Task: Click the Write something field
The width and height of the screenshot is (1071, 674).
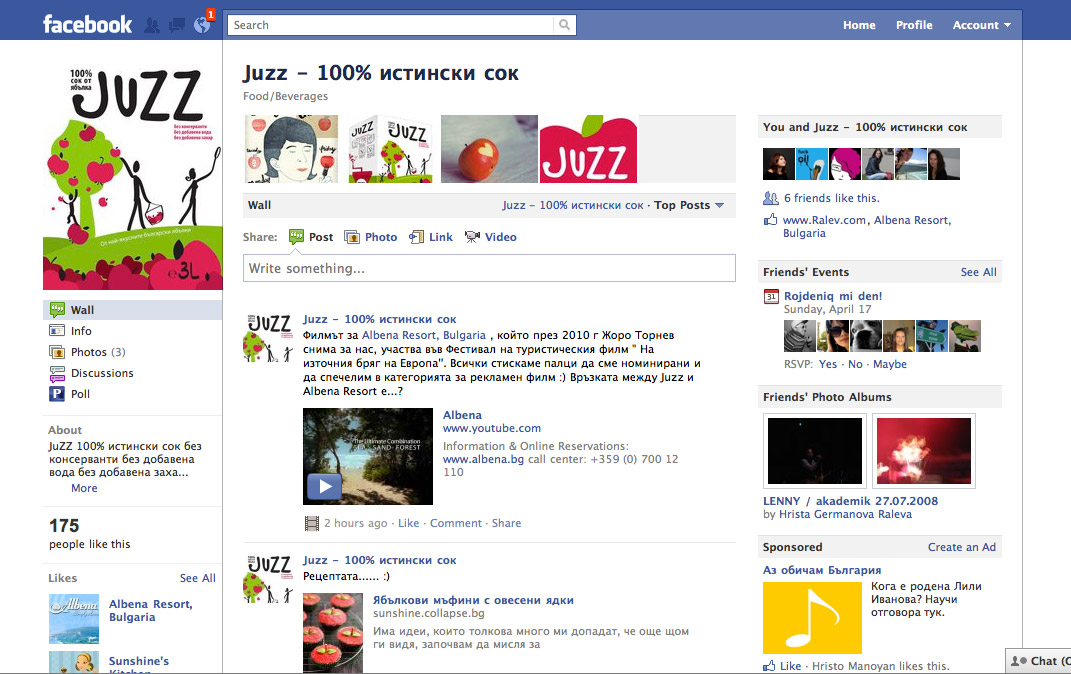Action: coord(489,268)
